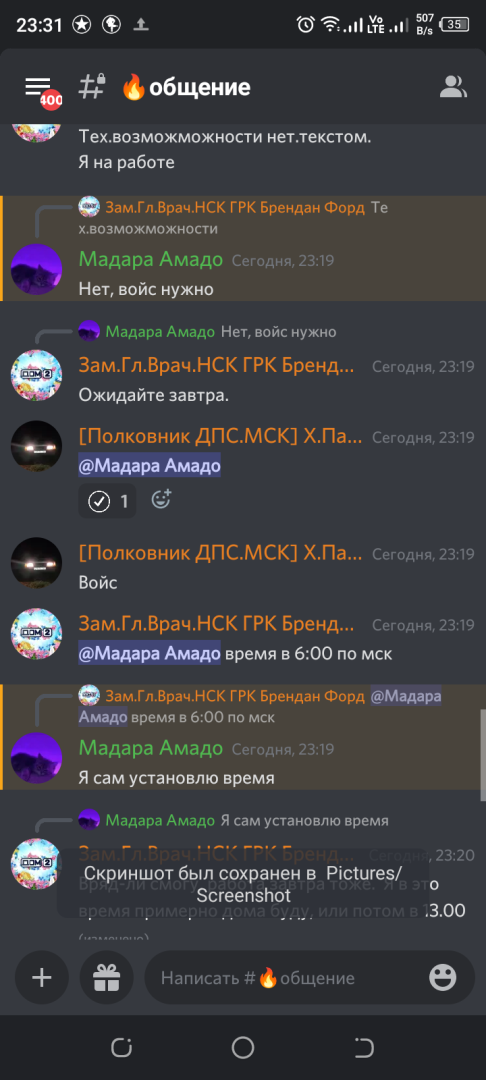
Task: Toggle the checkmark reaction with count 1
Action: point(107,501)
